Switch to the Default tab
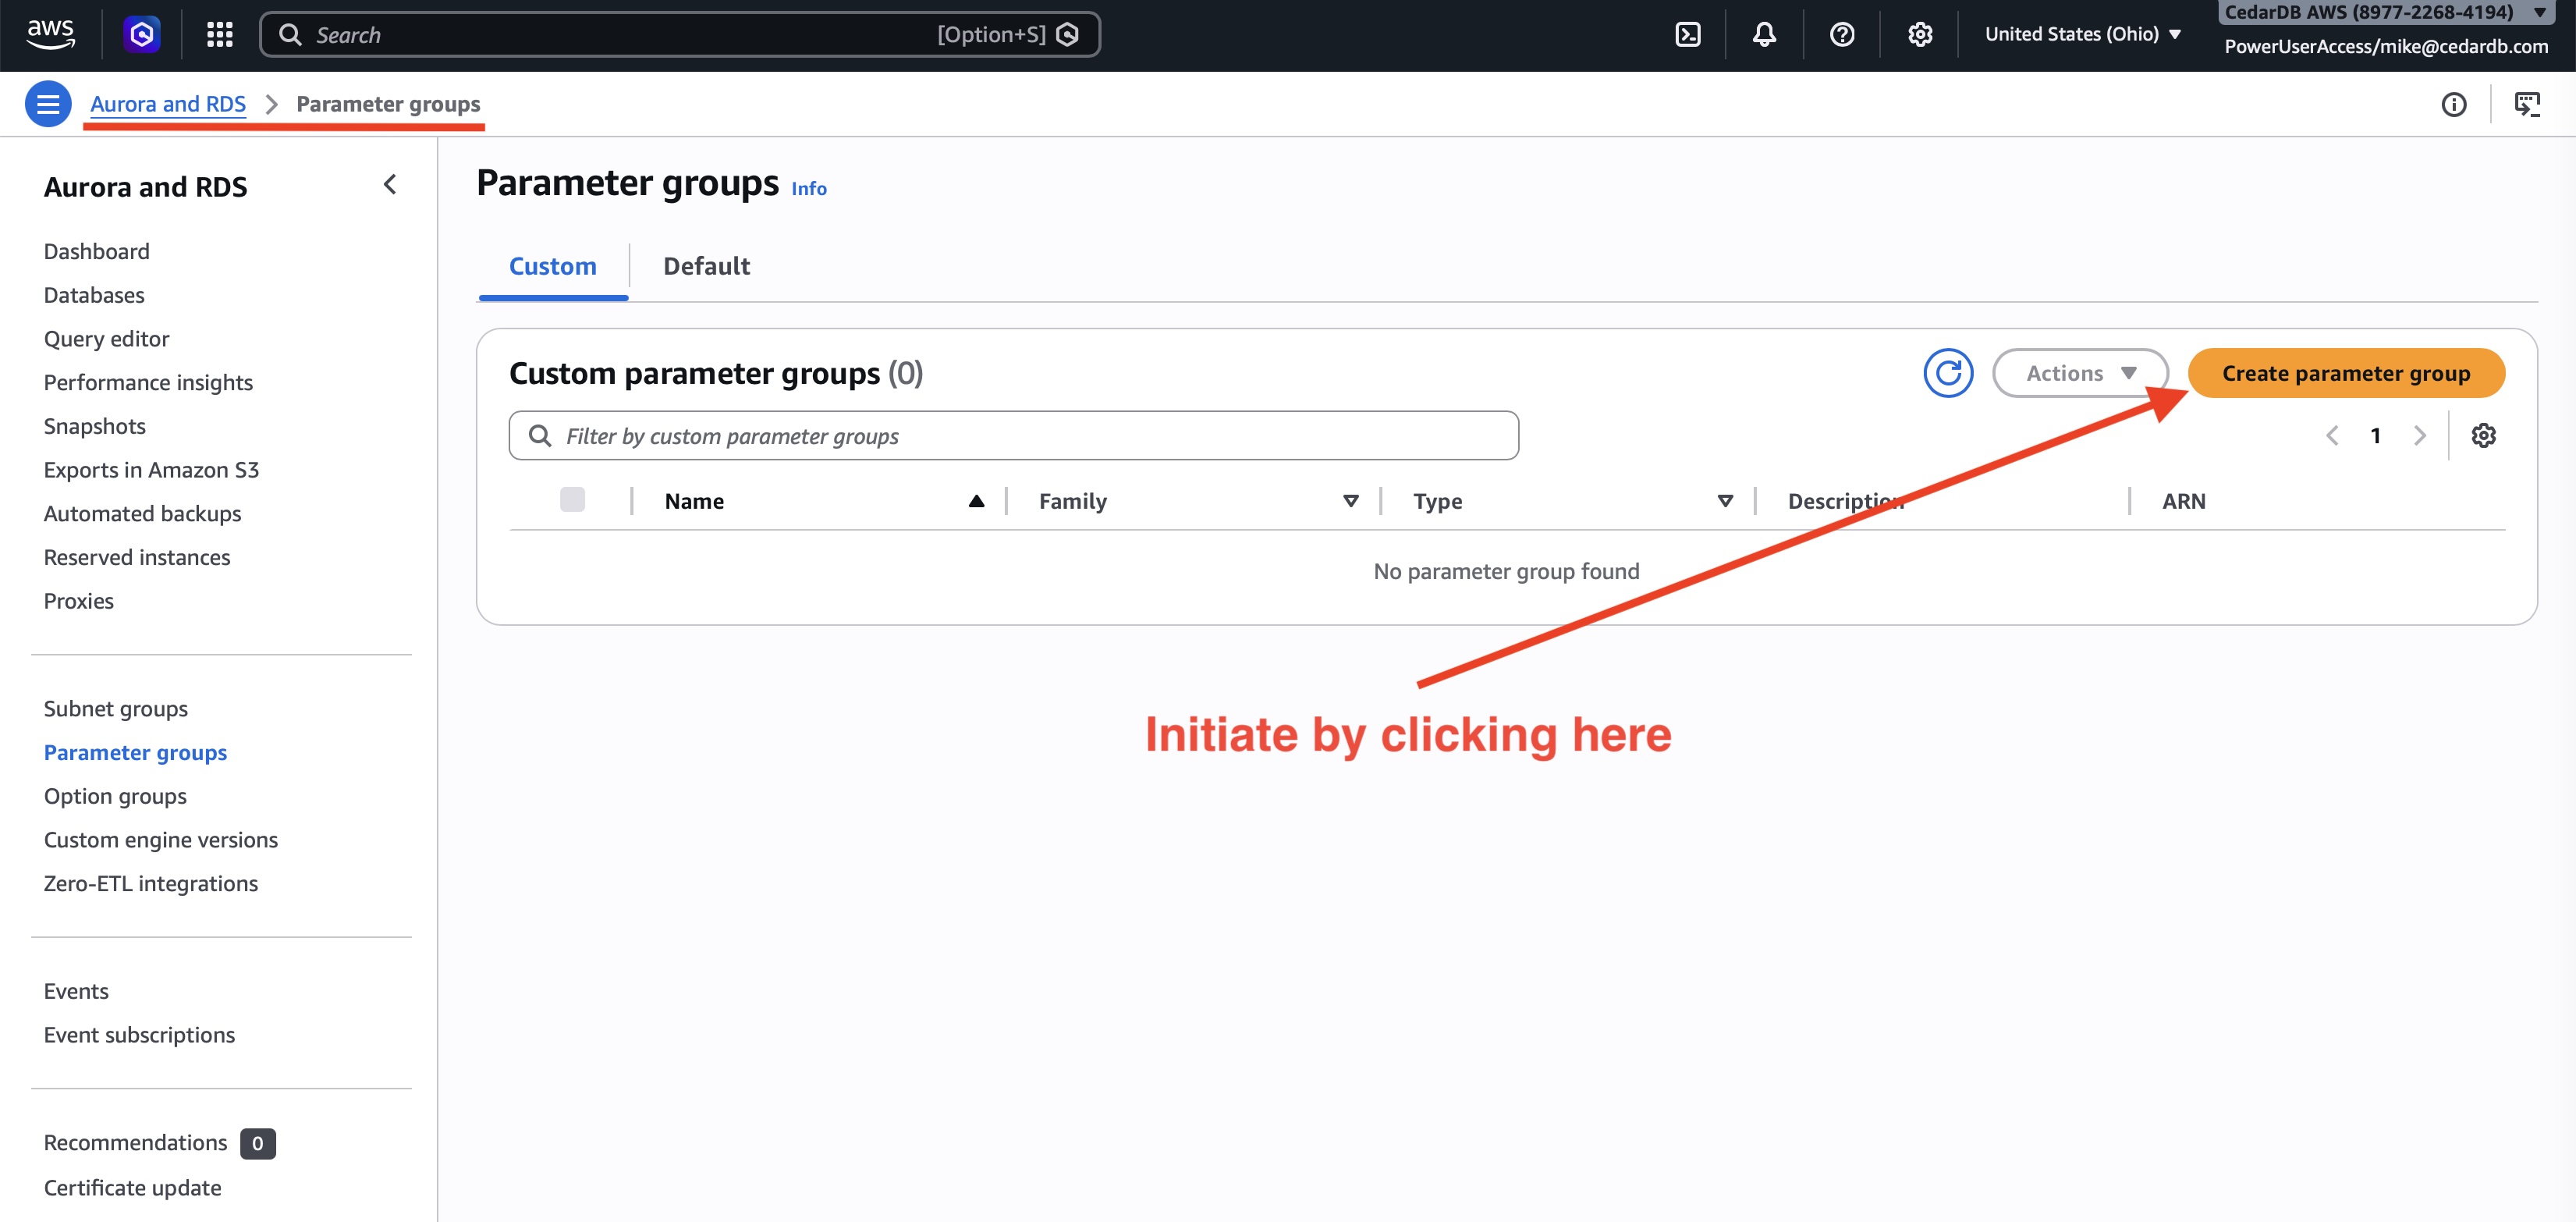Viewport: 2576px width, 1222px height. coord(706,266)
